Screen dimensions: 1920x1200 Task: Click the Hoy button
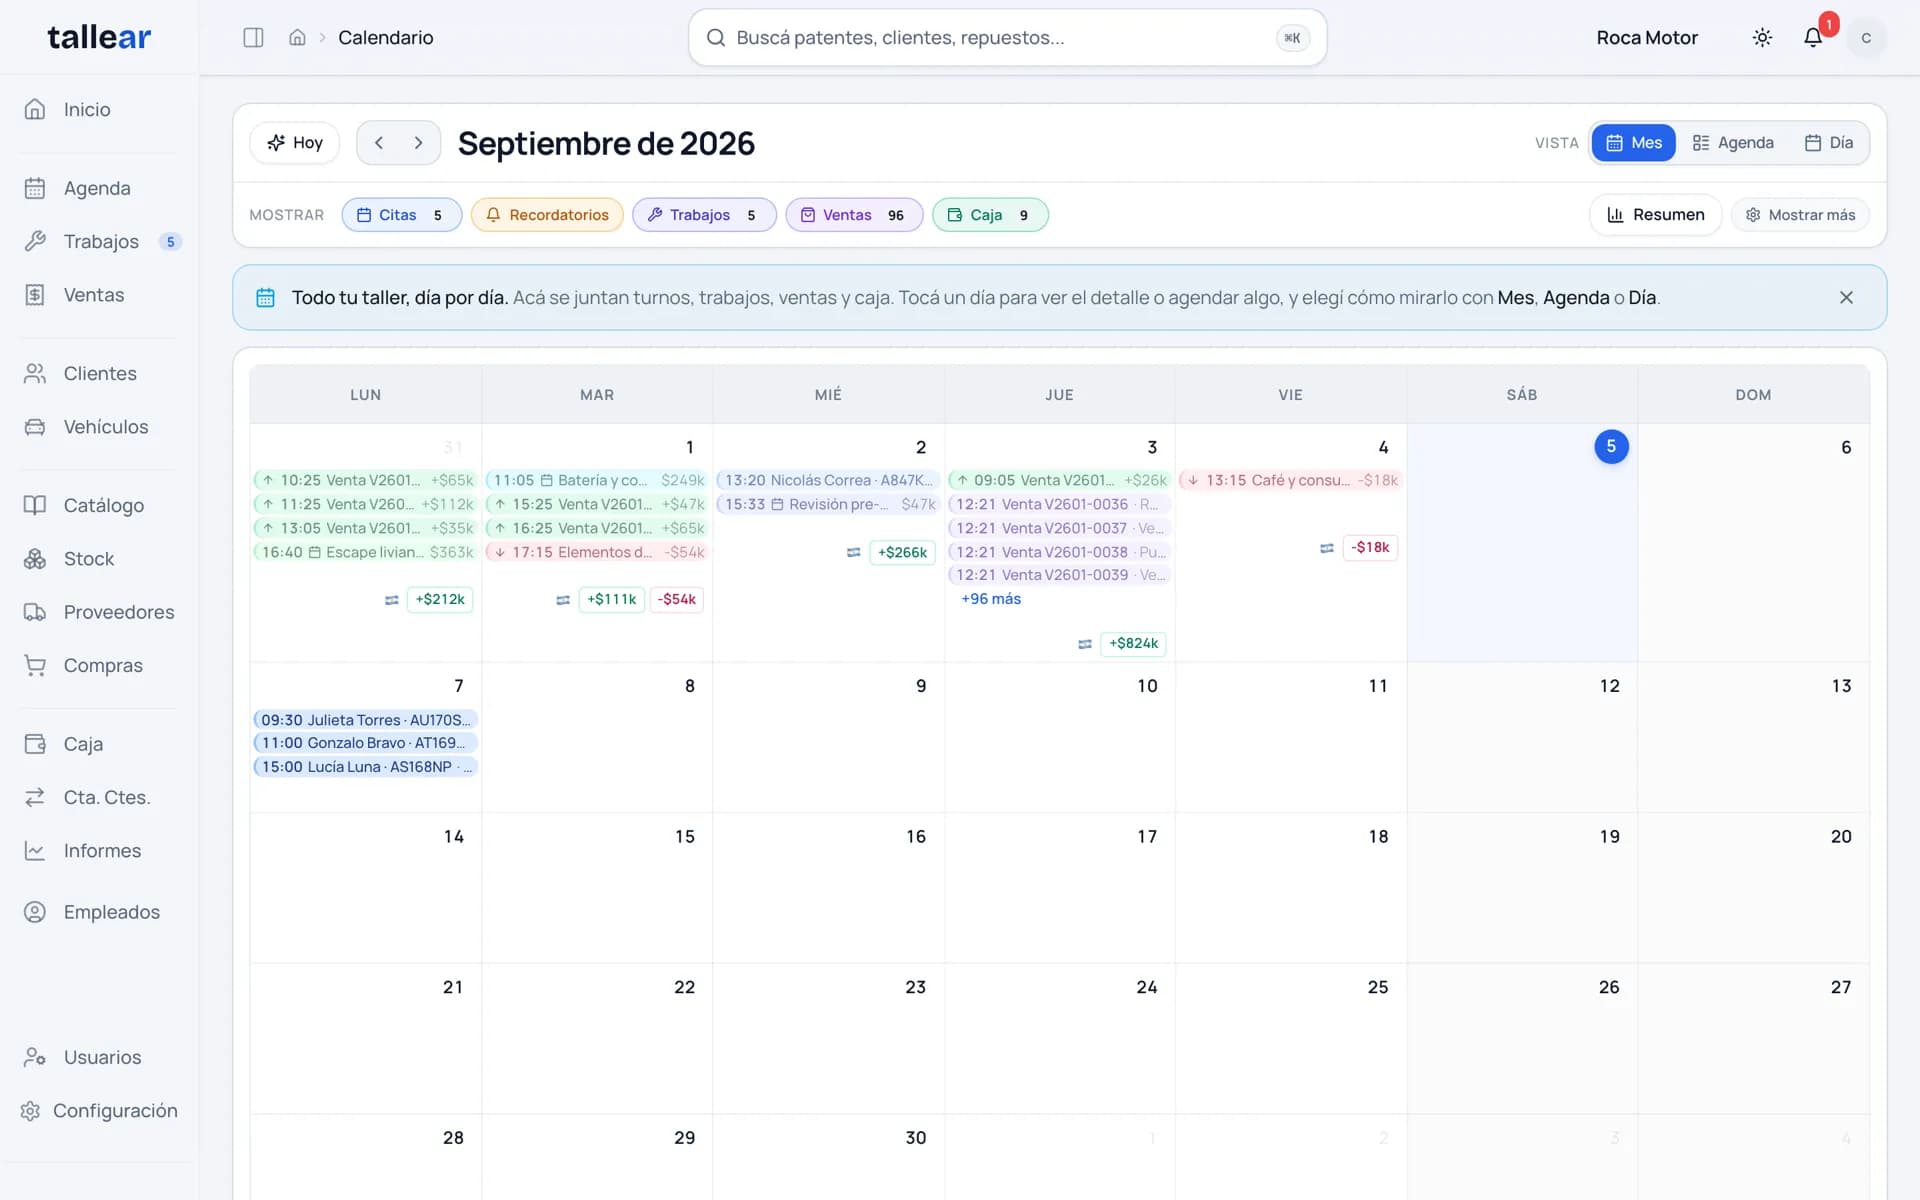pos(295,143)
